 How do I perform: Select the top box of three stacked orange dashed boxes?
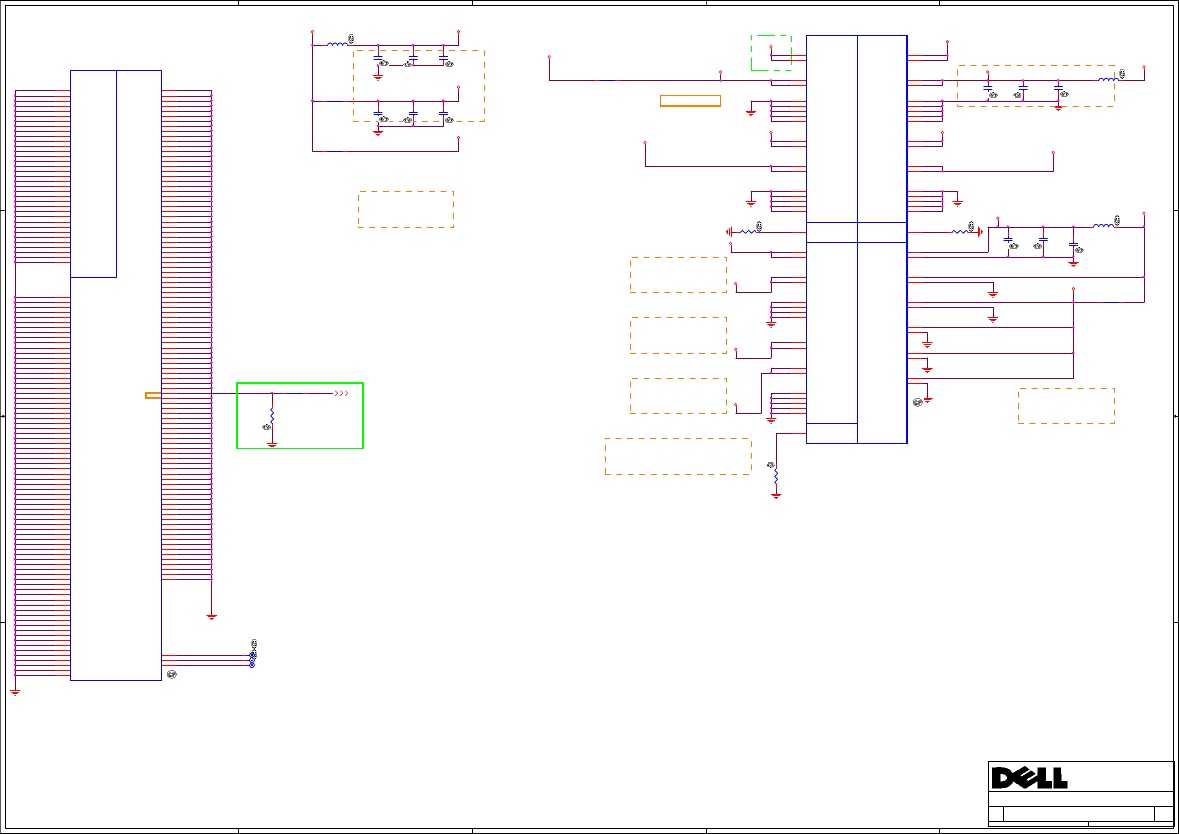point(678,274)
